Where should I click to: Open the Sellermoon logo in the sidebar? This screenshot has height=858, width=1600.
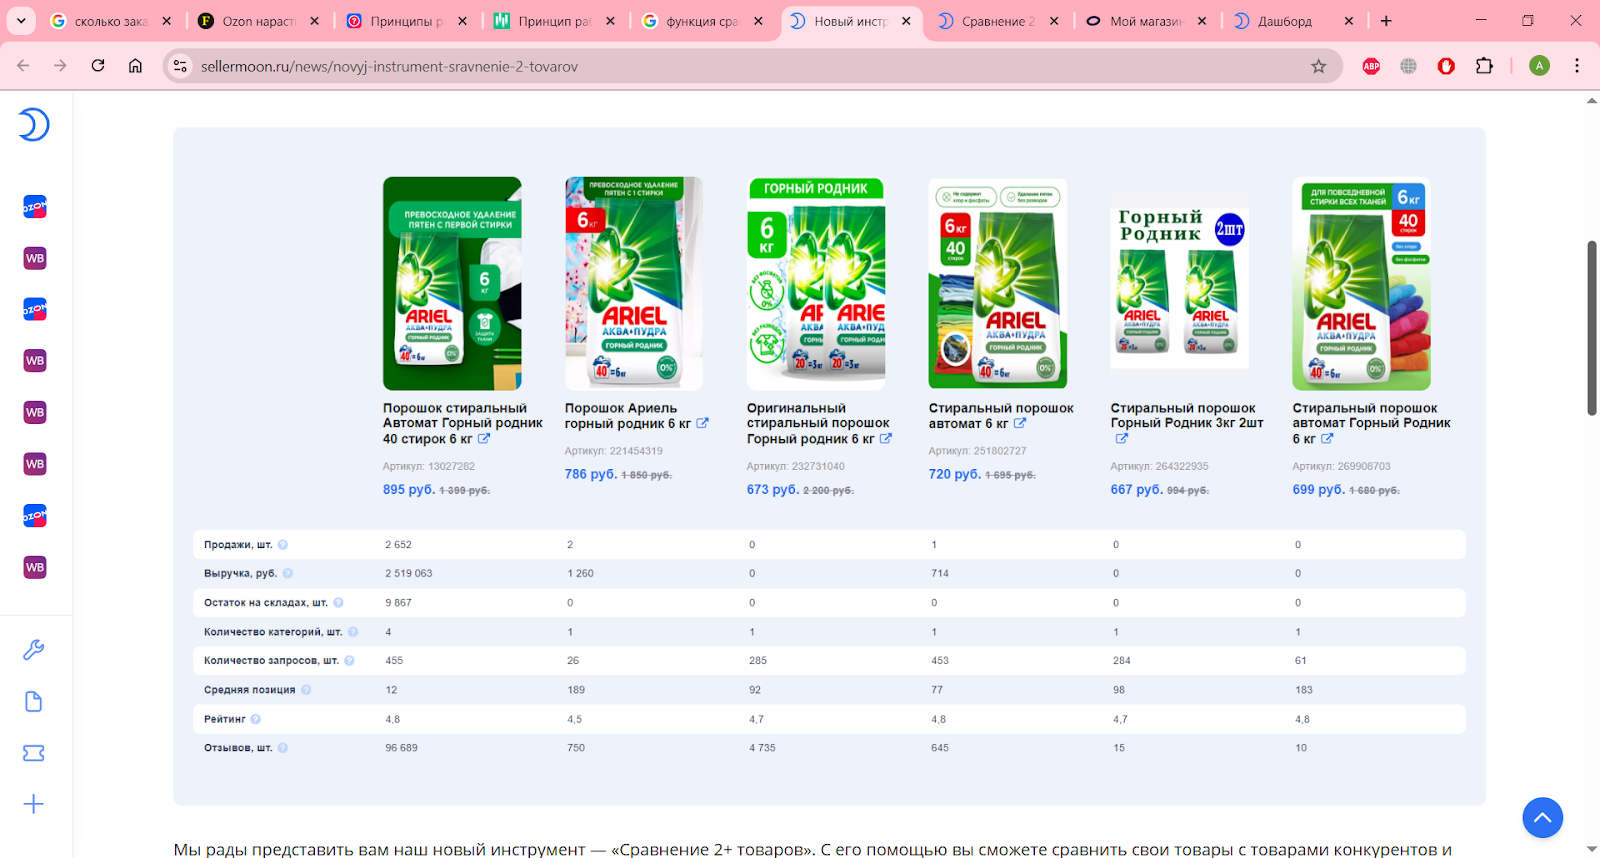(33, 125)
